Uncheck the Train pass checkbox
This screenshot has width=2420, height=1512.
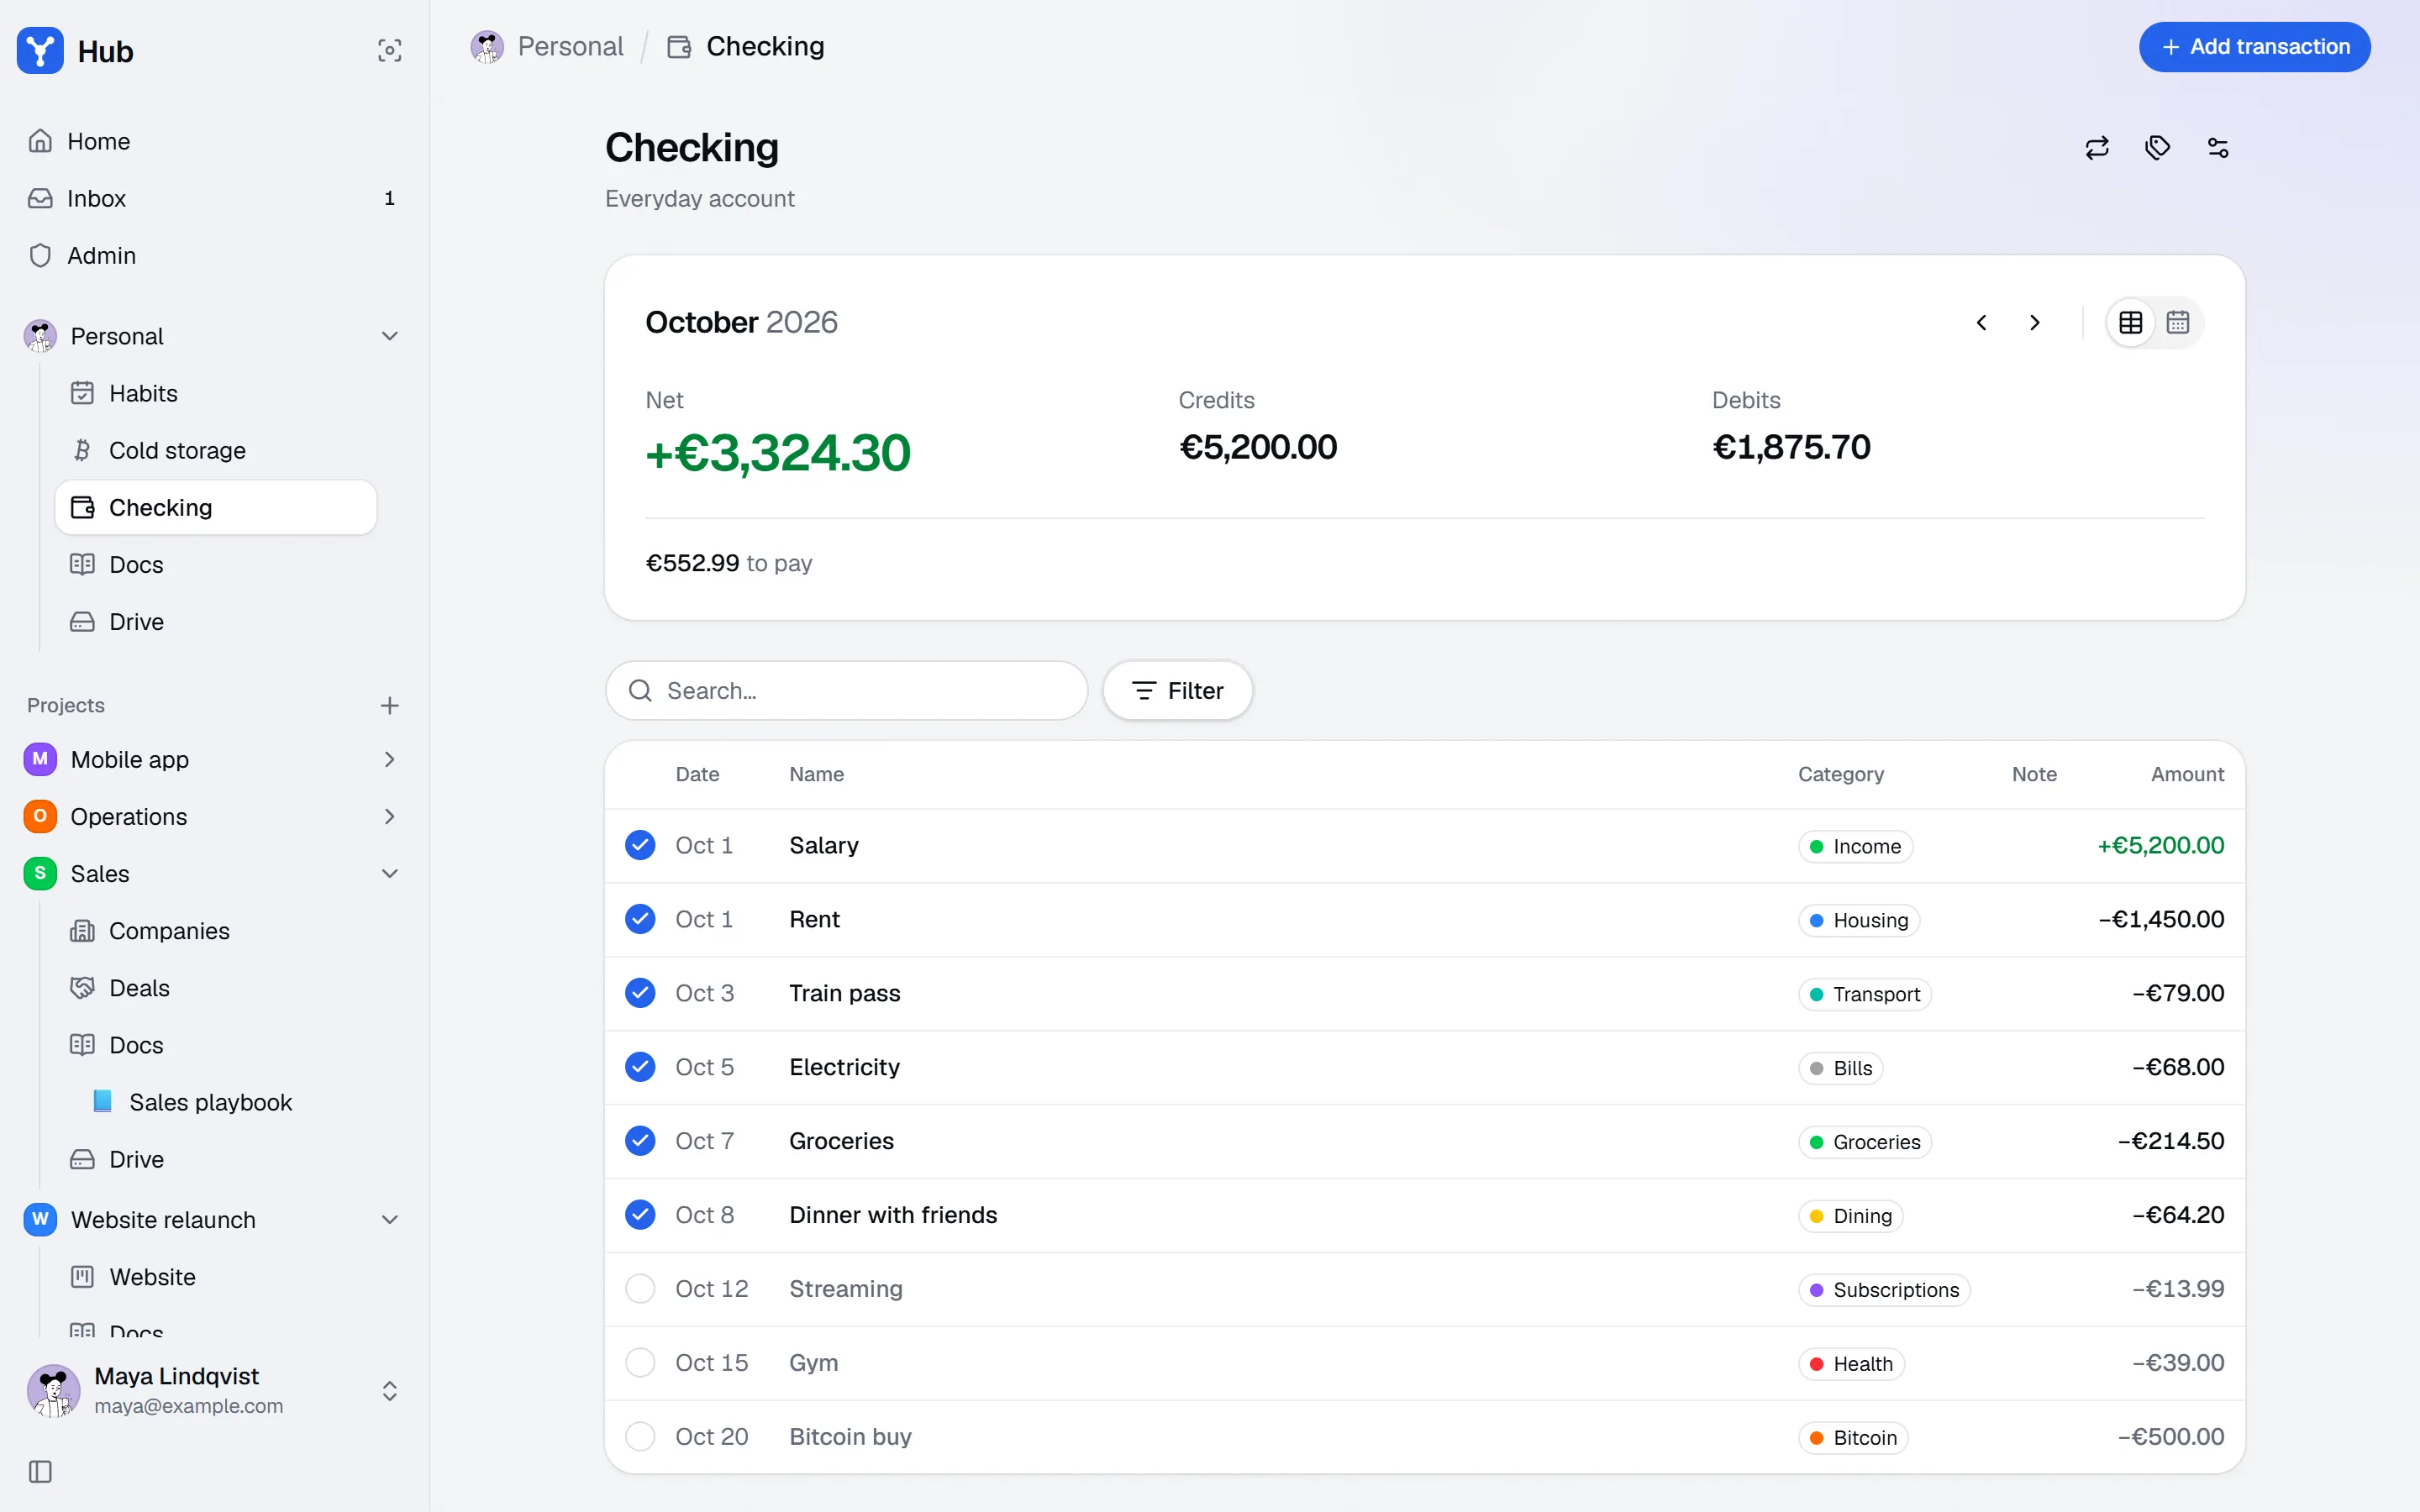click(x=640, y=993)
